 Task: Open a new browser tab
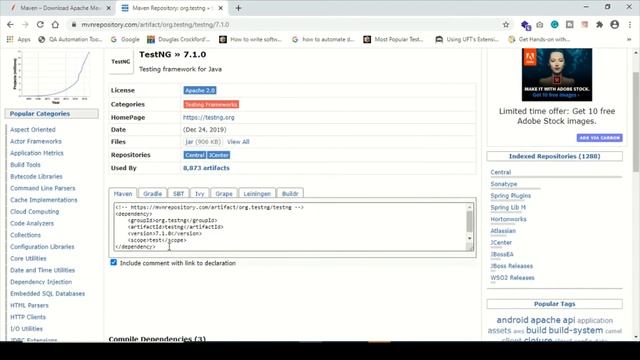click(x=238, y=8)
